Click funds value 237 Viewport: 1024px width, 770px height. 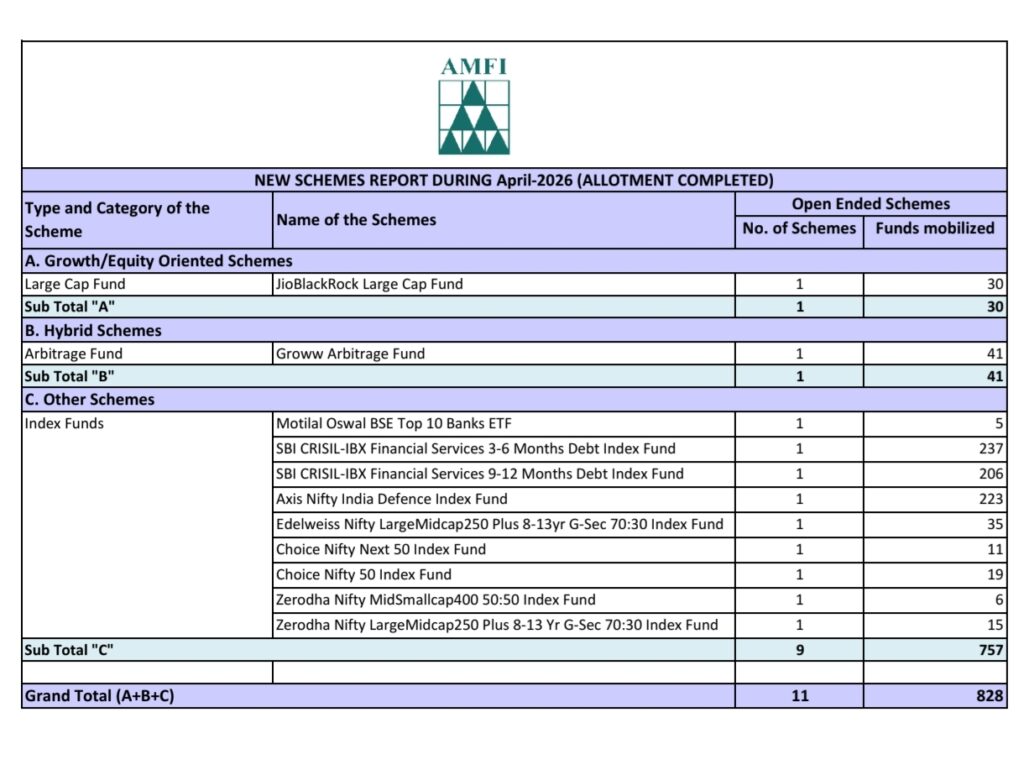pyautogui.click(x=991, y=449)
